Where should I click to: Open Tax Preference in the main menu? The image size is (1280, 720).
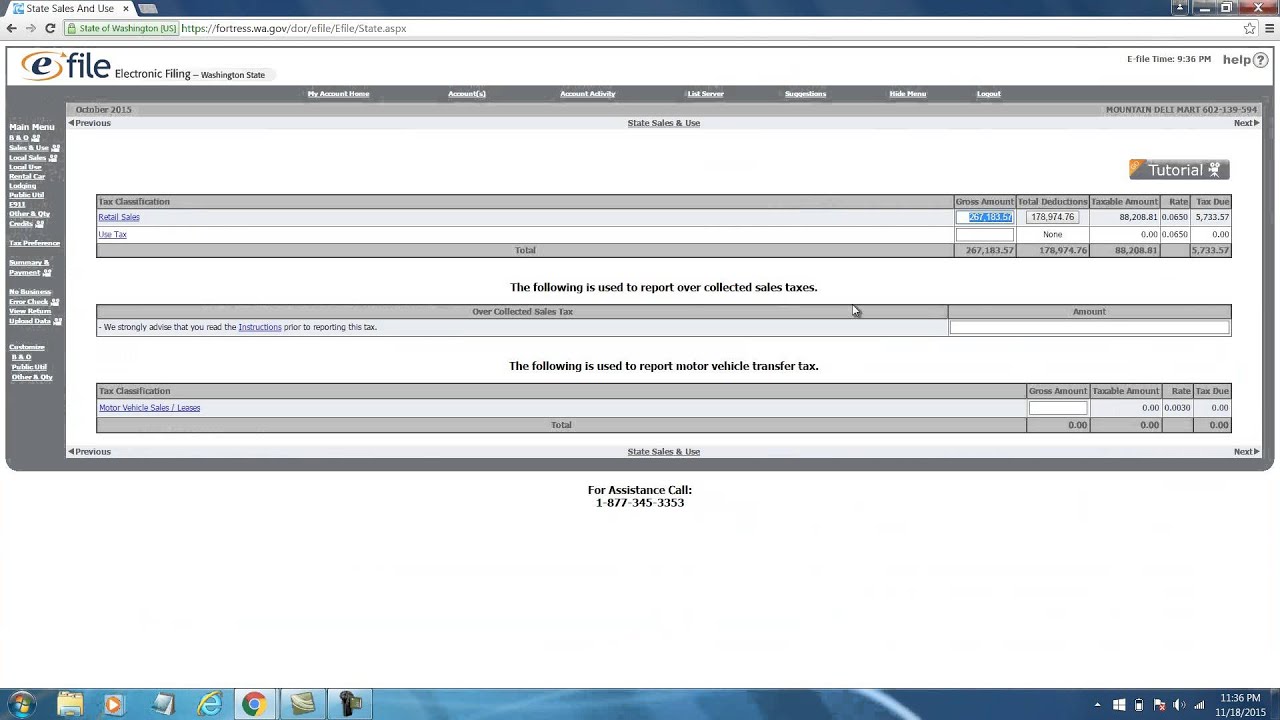34,243
